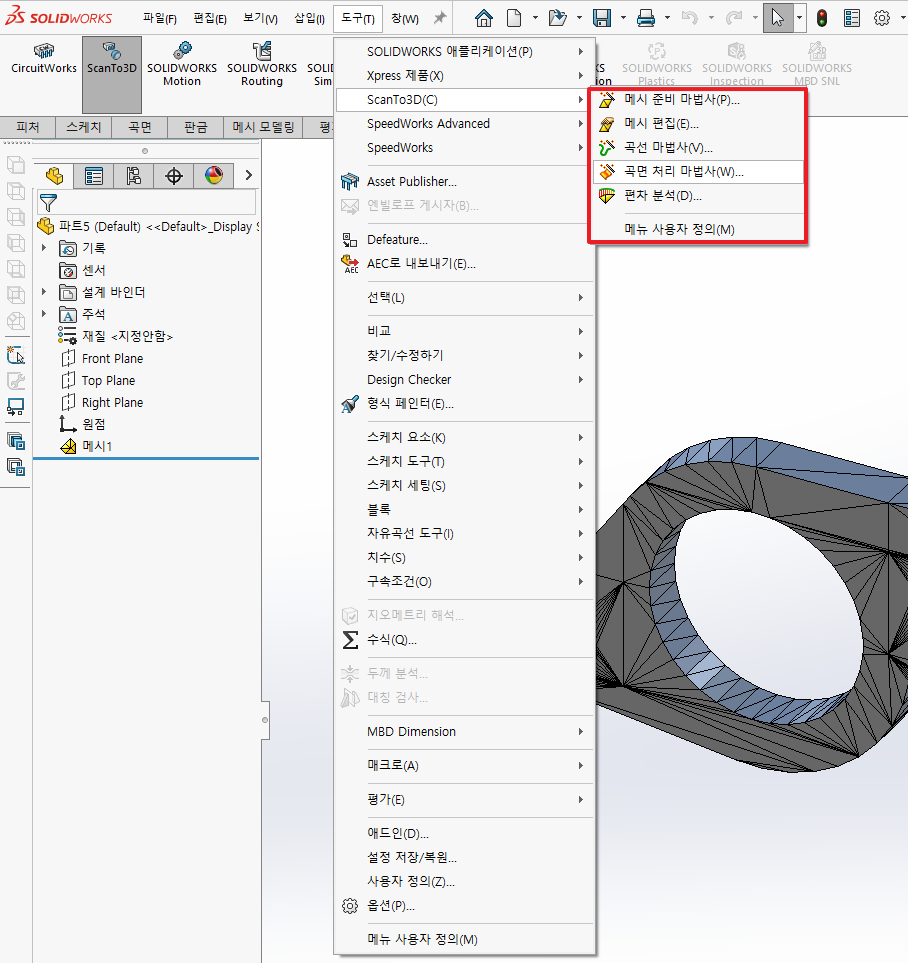
Task: Print using the printer icon
Action: pyautogui.click(x=646, y=18)
